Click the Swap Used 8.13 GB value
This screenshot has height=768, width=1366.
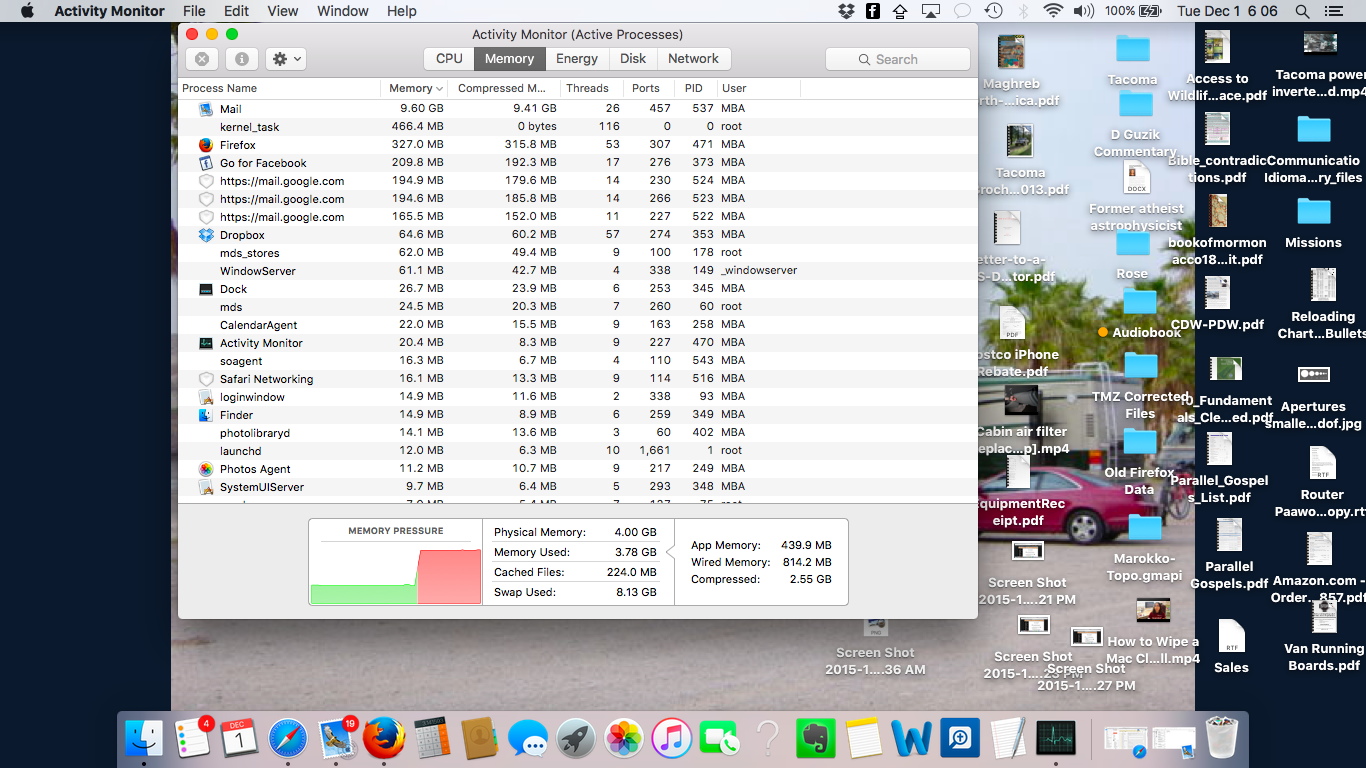[x=636, y=592]
